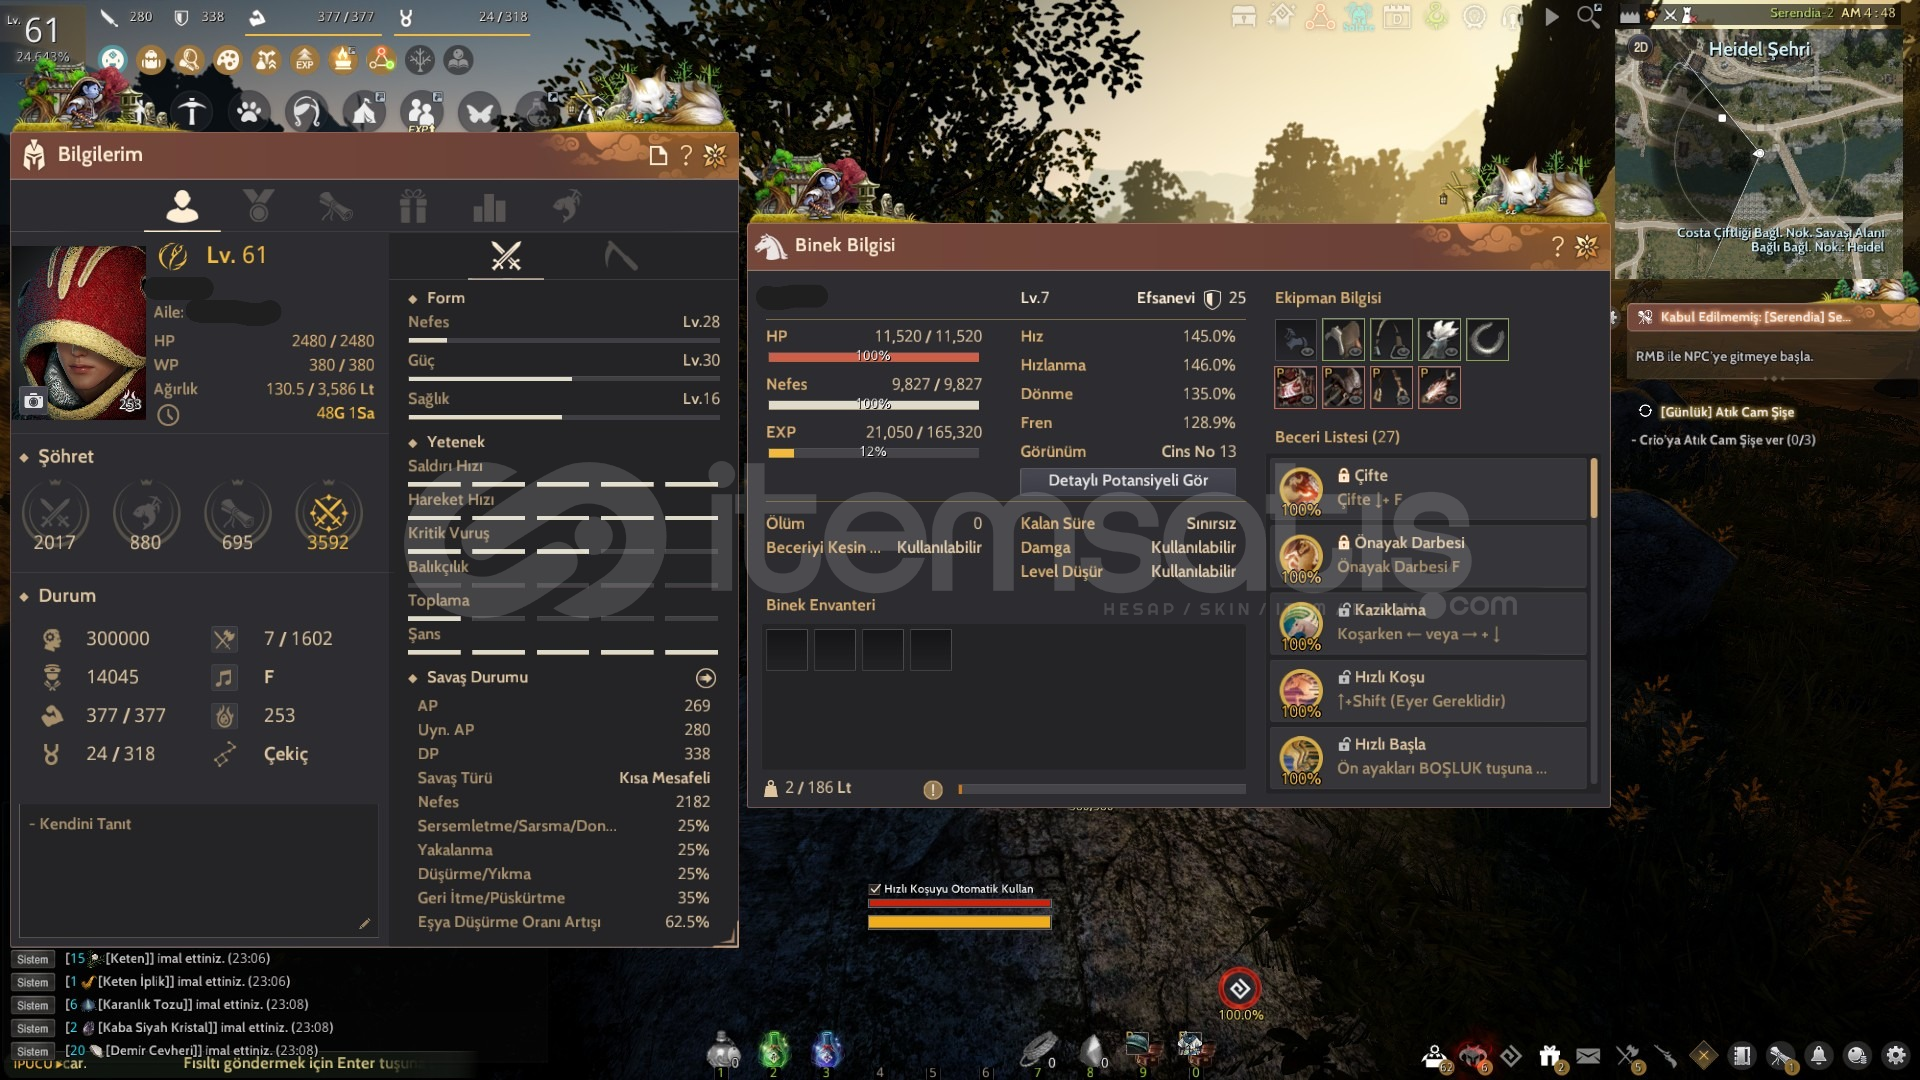Select the Kazıklama skill entry
Image resolution: width=1920 pixels, height=1080 pixels.
pos(1428,623)
